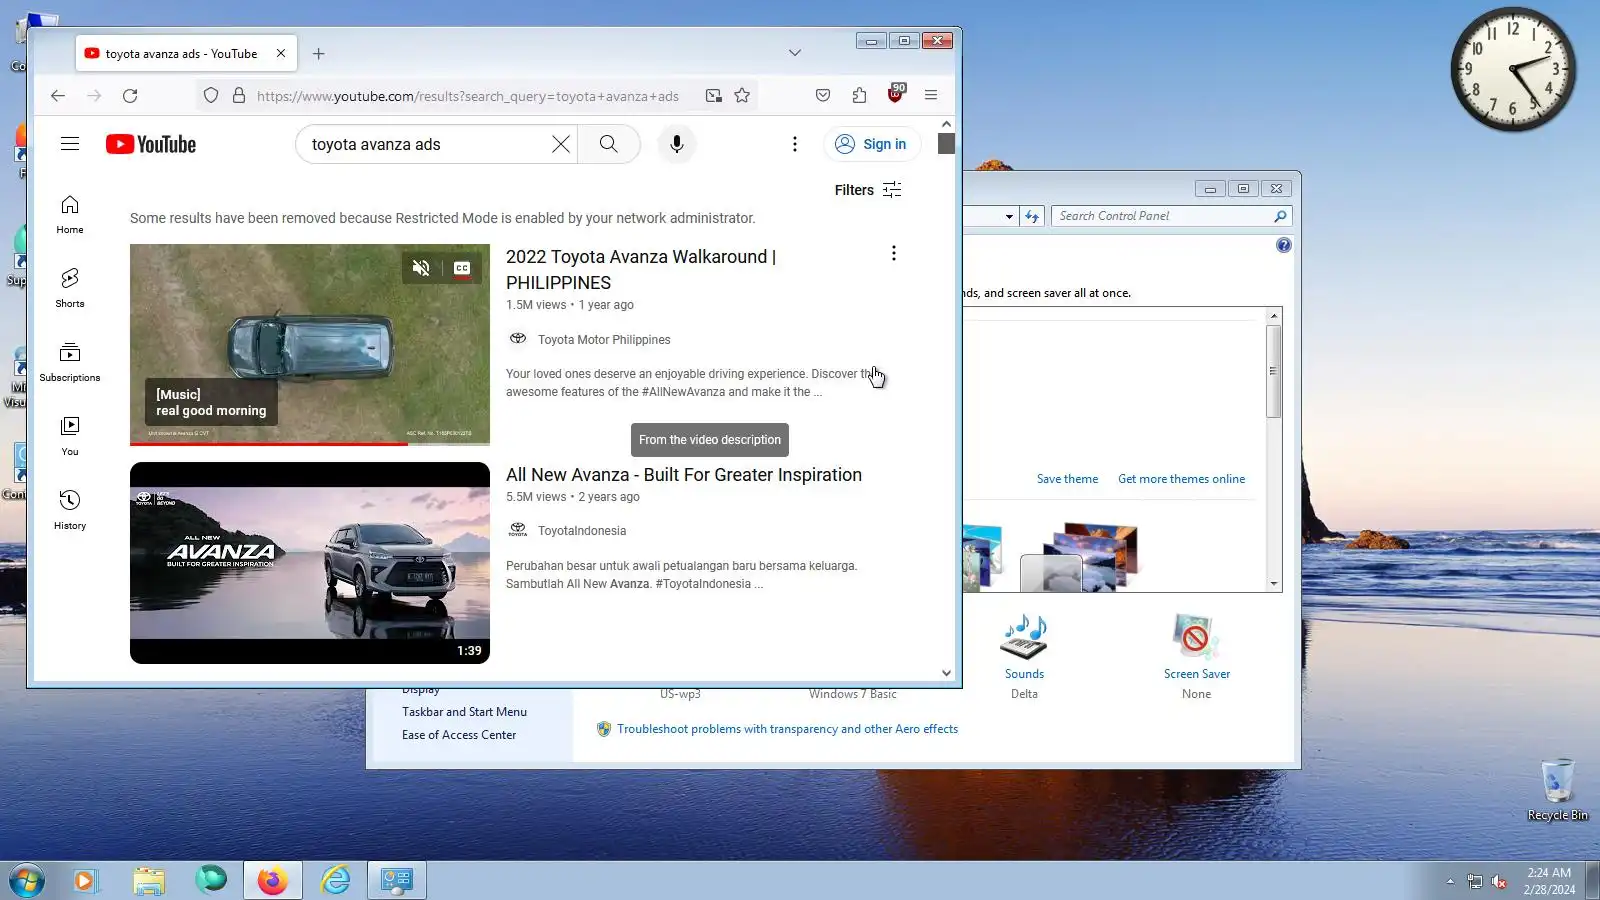Open a new Firefox tab
This screenshot has height=900, width=1600.
pos(319,54)
